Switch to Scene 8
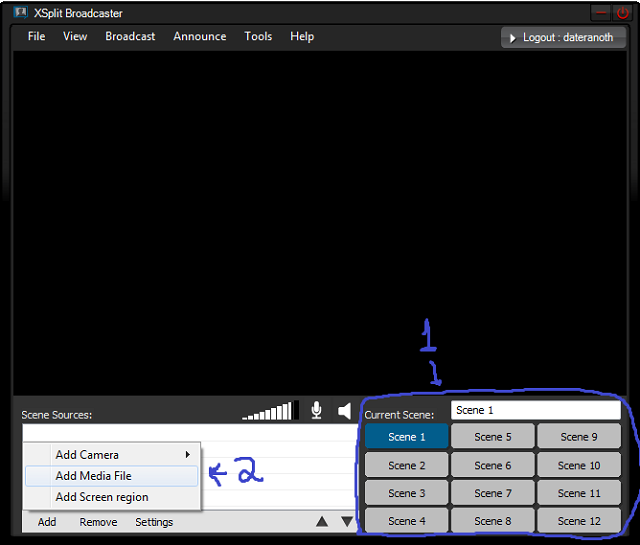640x545 pixels. (493, 521)
